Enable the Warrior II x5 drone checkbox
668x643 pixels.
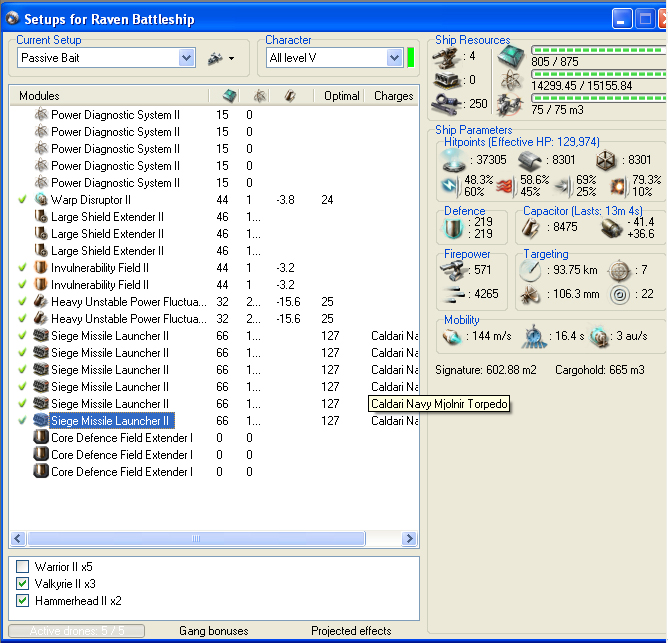(x=23, y=566)
